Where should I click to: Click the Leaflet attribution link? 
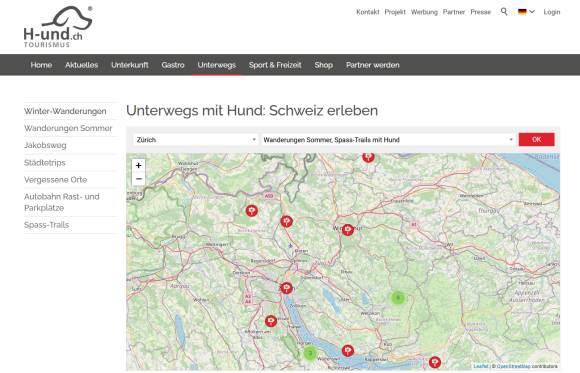[480, 366]
